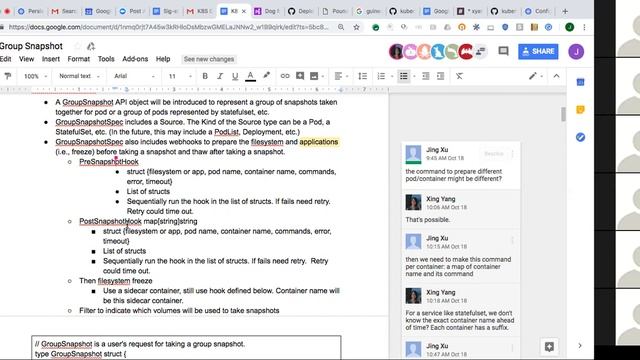
Task: Open the text alignment dropdown
Action: point(341,76)
